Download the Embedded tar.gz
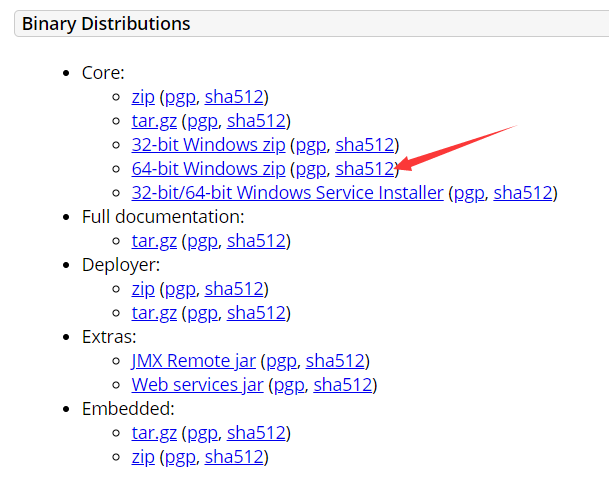Viewport: 609px width, 491px height. (x=154, y=433)
